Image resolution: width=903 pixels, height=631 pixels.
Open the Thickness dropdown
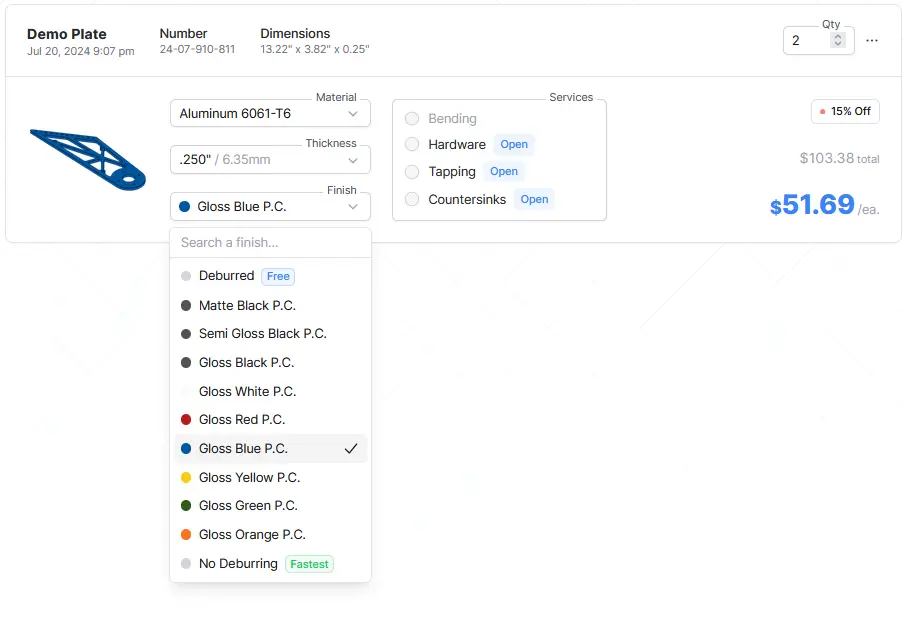(x=270, y=160)
